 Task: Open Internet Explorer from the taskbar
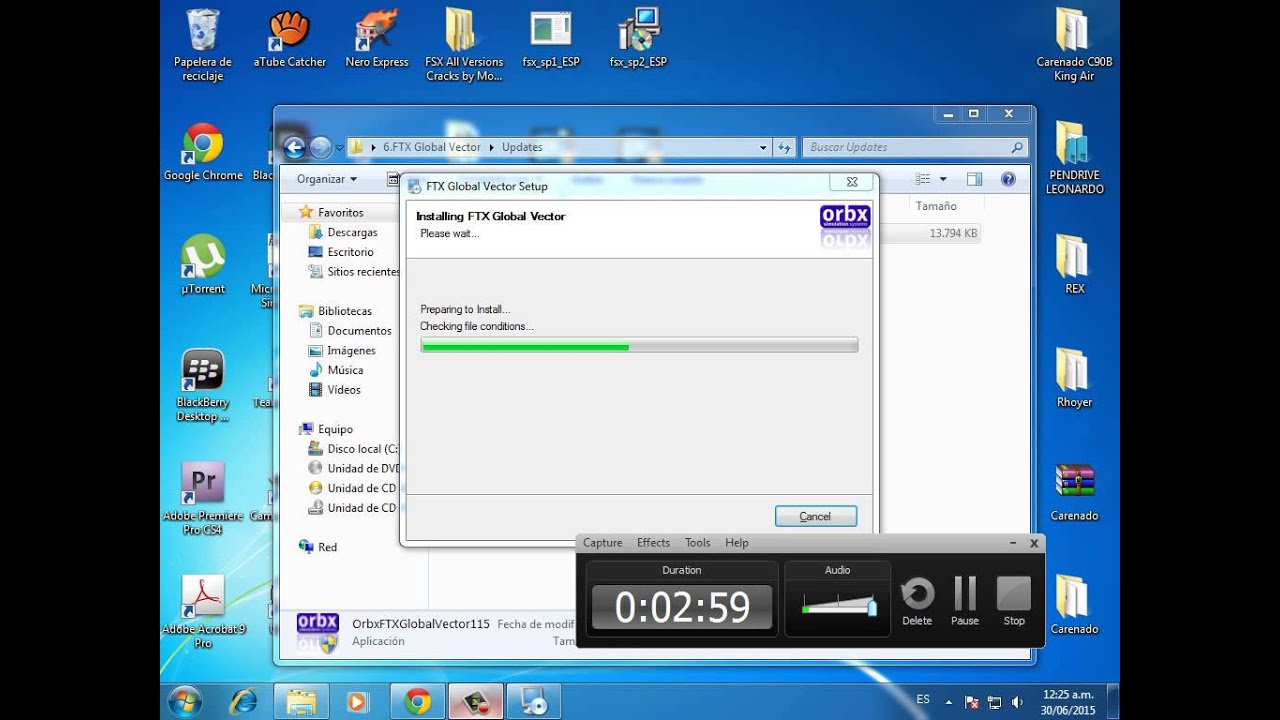pyautogui.click(x=243, y=701)
